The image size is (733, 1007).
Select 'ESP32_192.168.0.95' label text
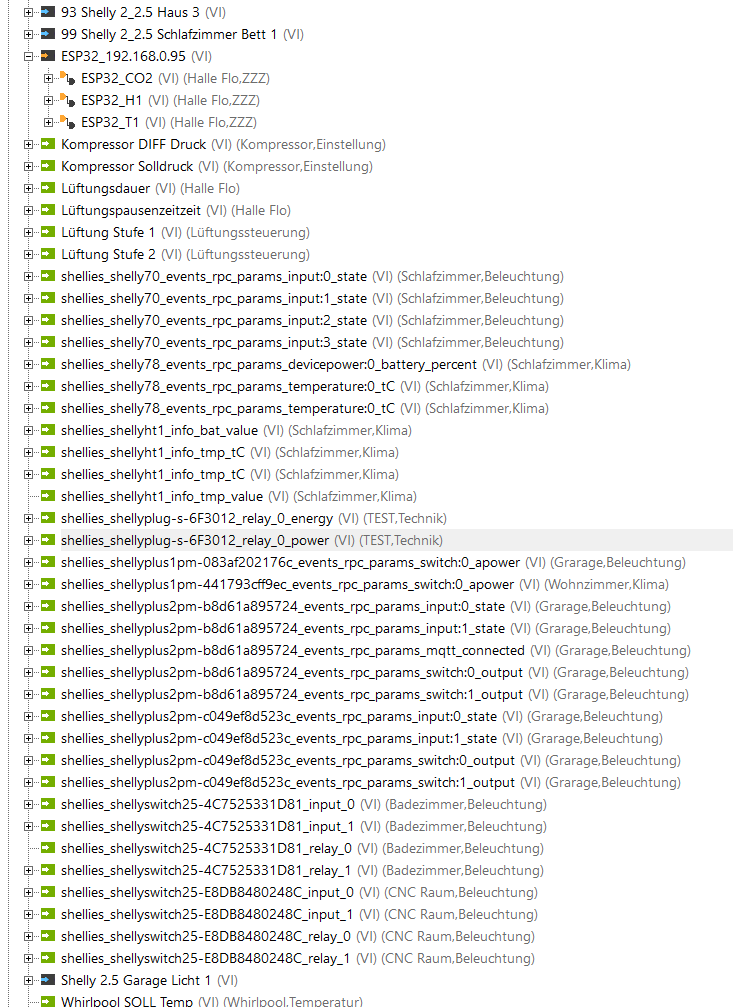[123, 56]
